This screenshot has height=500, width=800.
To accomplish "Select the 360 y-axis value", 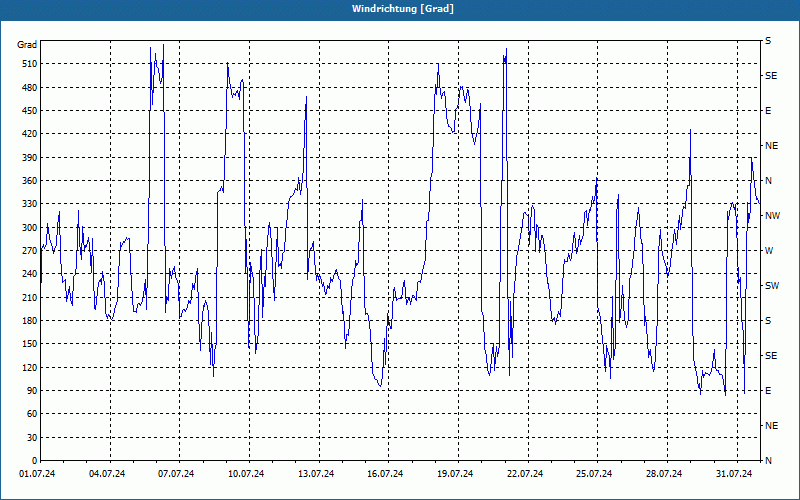I will pyautogui.click(x=30, y=181).
